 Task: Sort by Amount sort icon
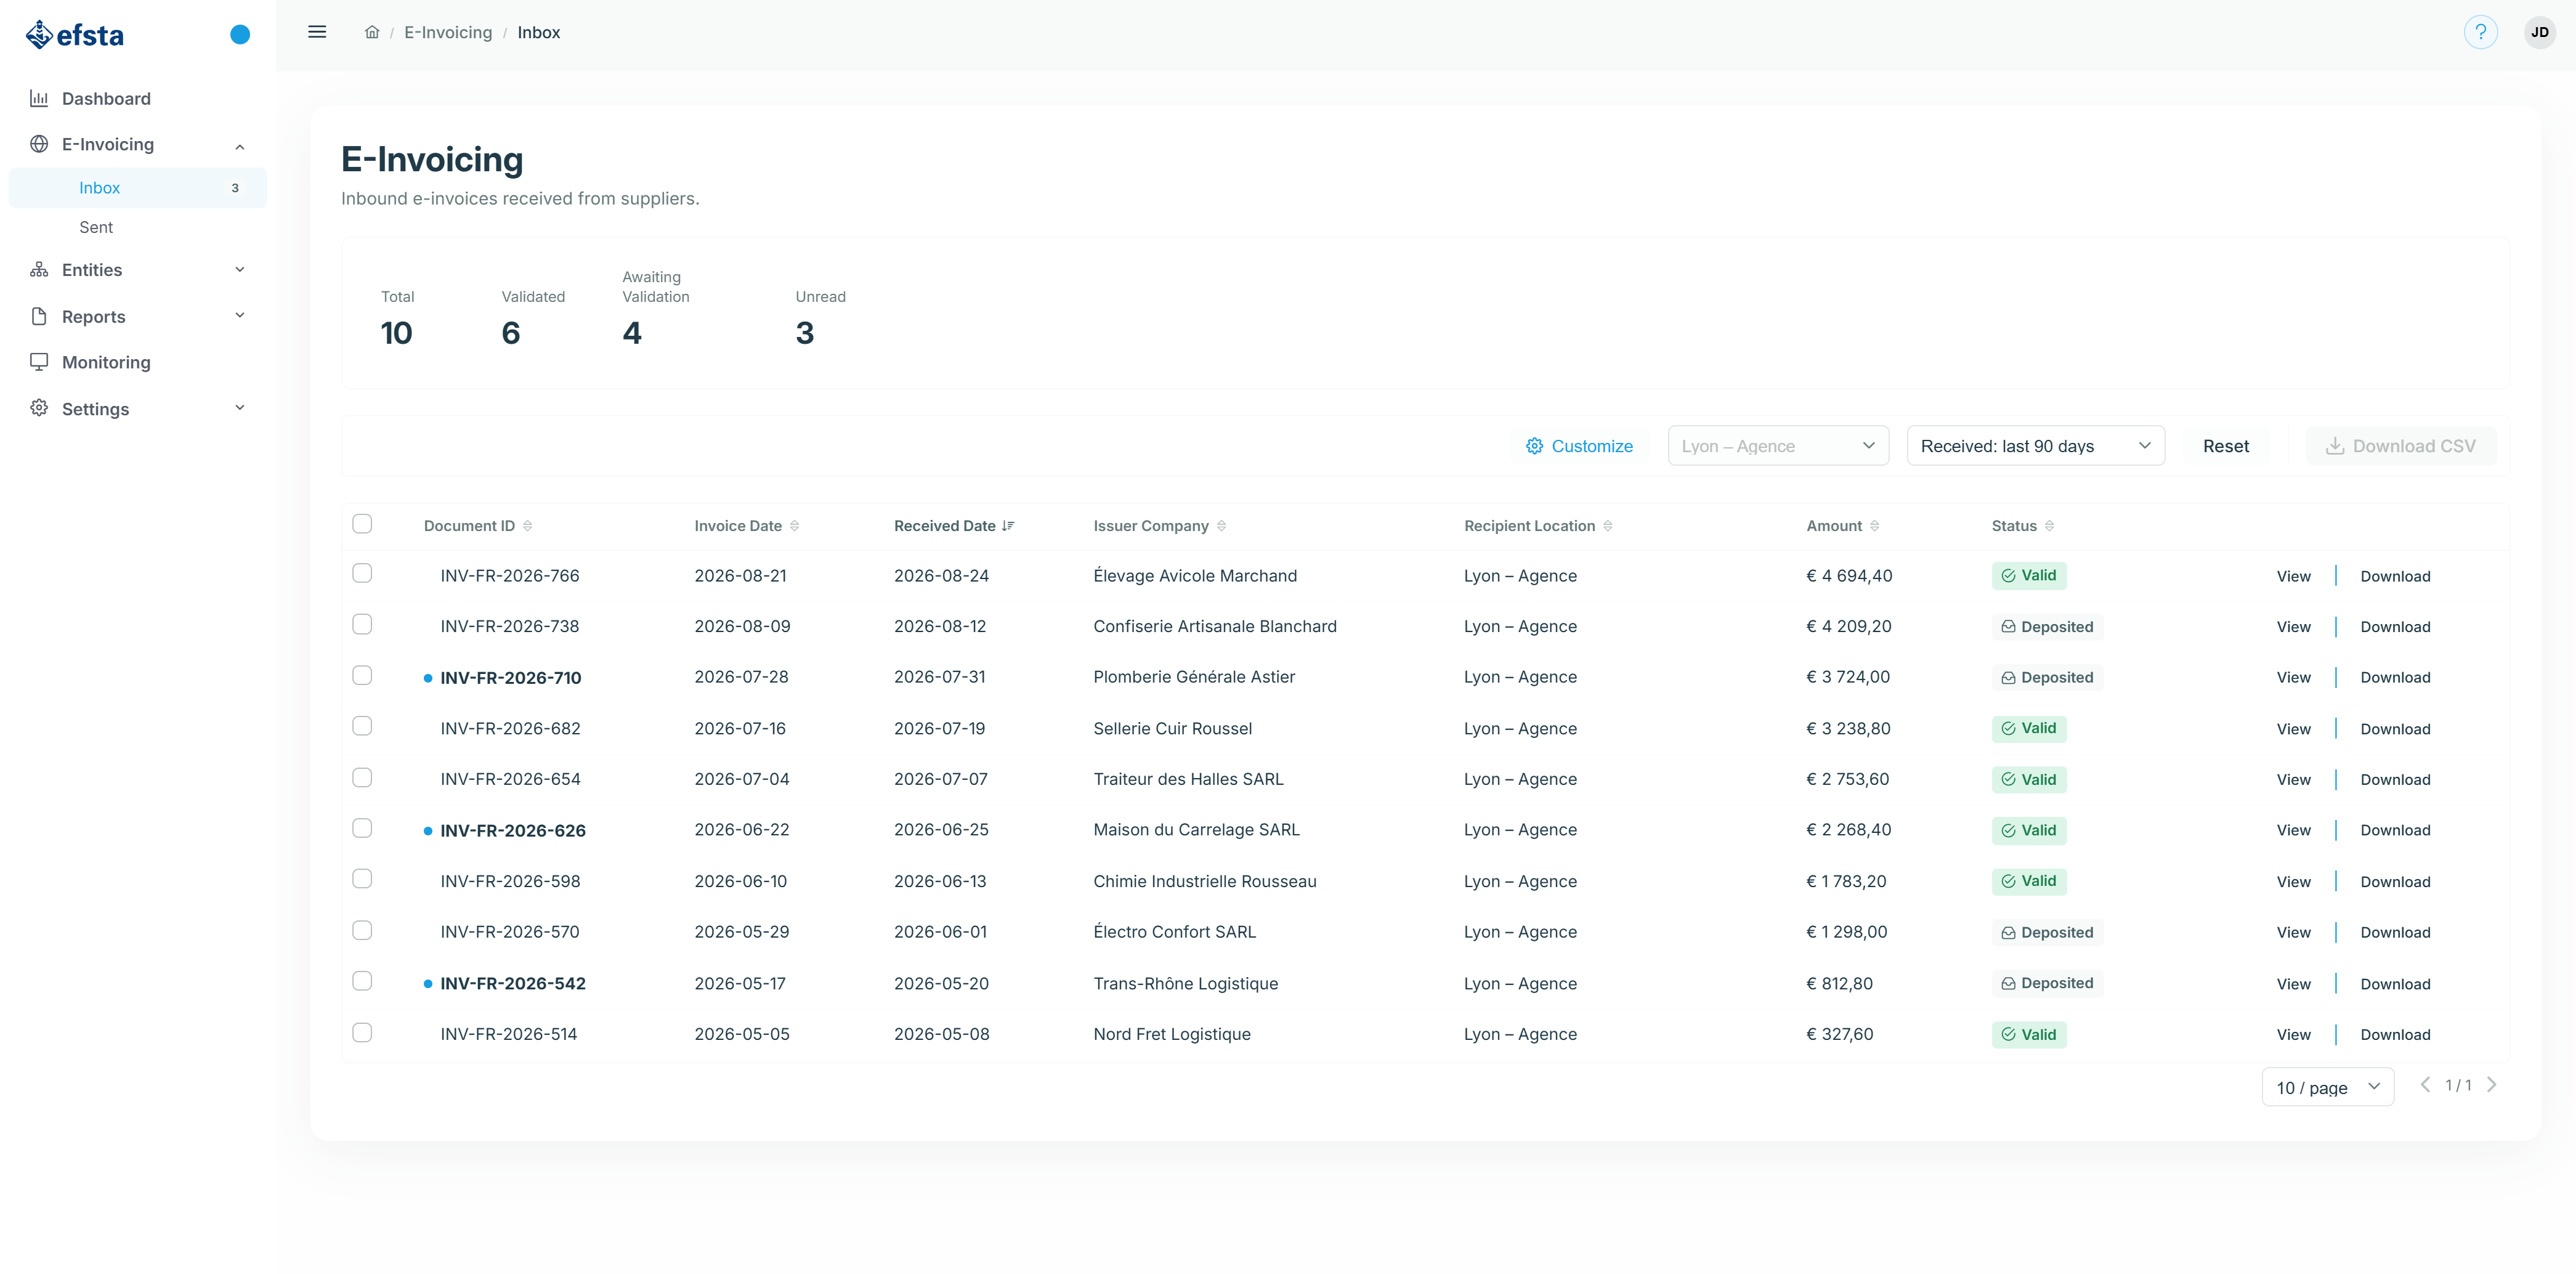[x=1874, y=526]
